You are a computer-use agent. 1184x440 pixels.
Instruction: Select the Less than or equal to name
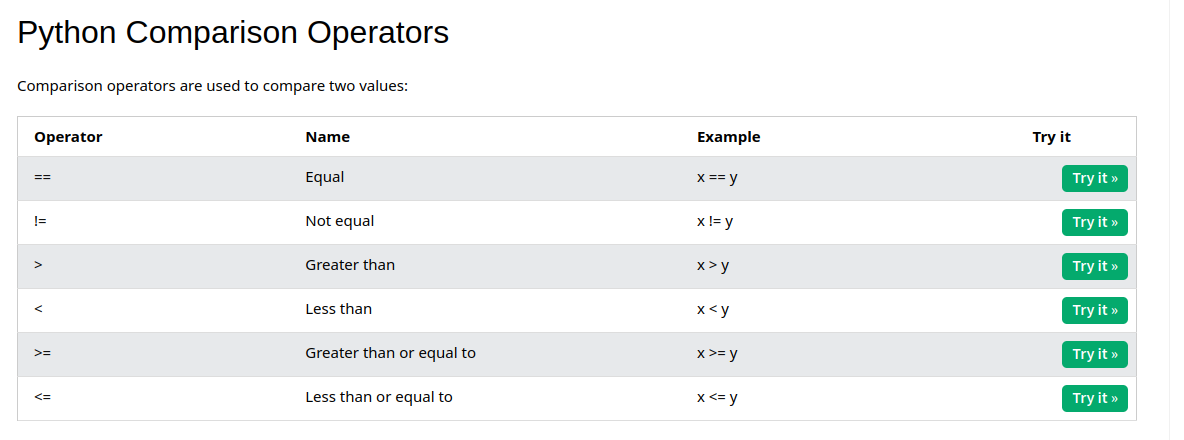pyautogui.click(x=379, y=397)
